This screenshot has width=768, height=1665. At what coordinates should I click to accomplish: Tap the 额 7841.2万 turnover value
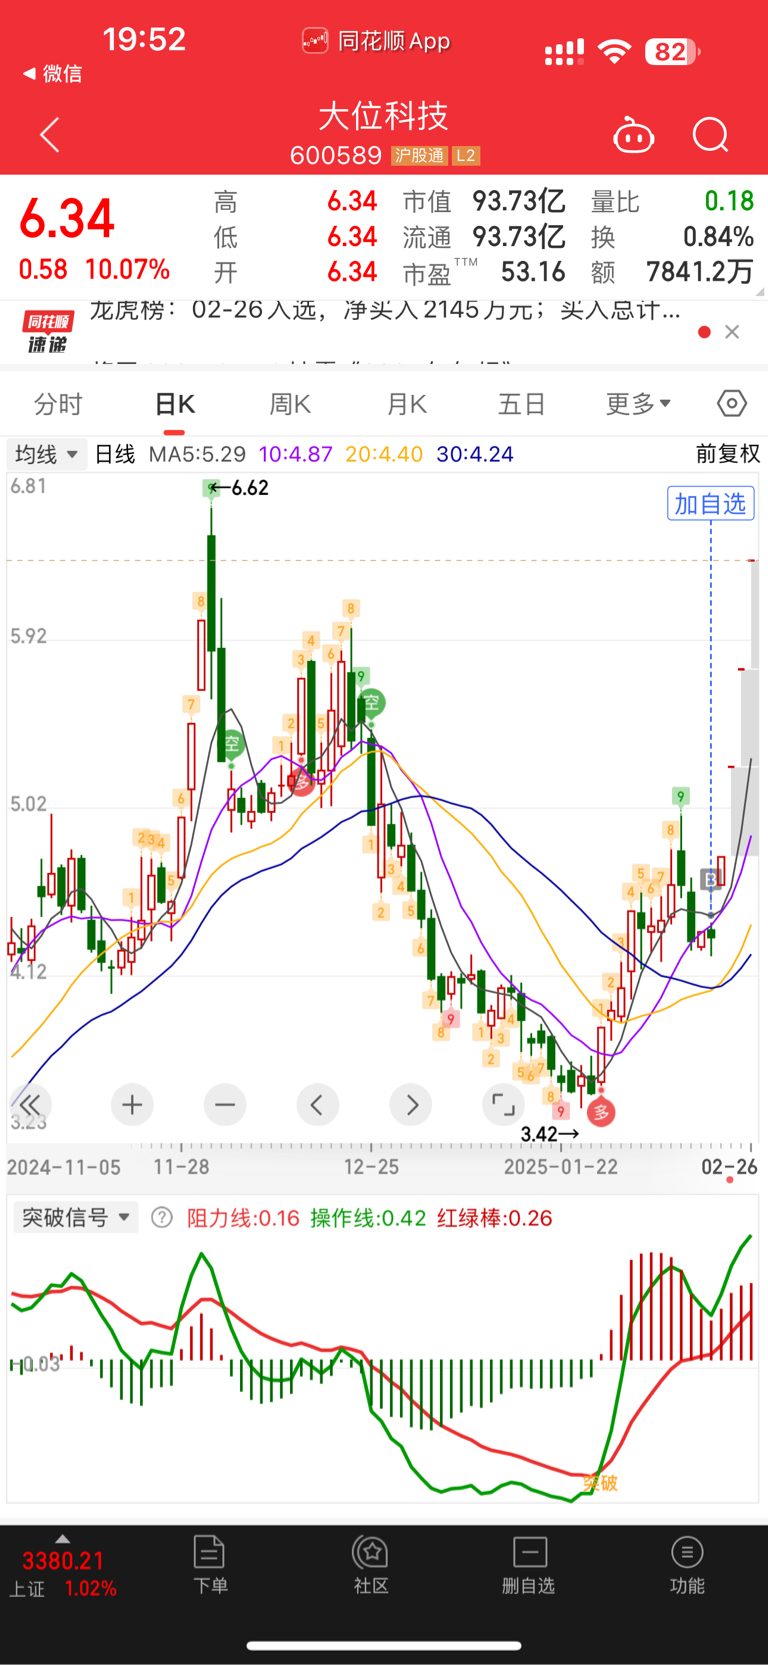coord(699,272)
